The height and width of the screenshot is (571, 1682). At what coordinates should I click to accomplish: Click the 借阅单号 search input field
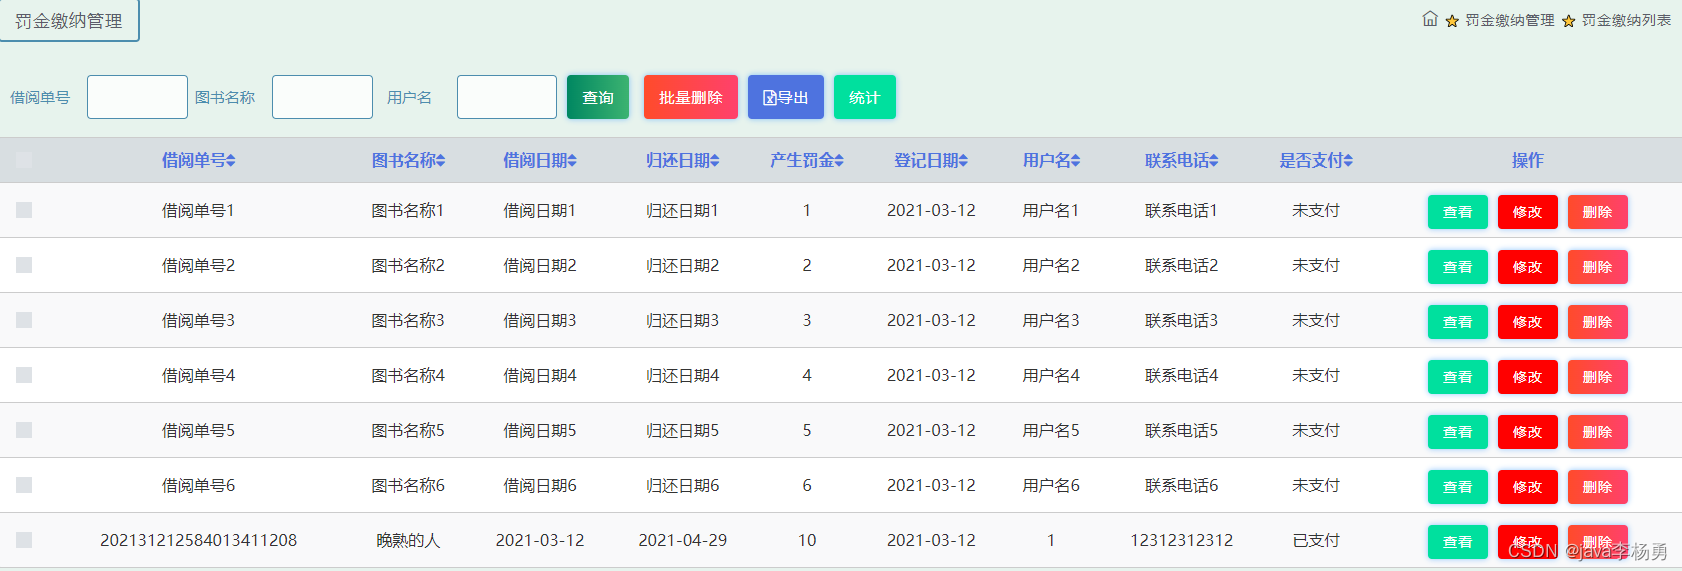click(x=137, y=97)
